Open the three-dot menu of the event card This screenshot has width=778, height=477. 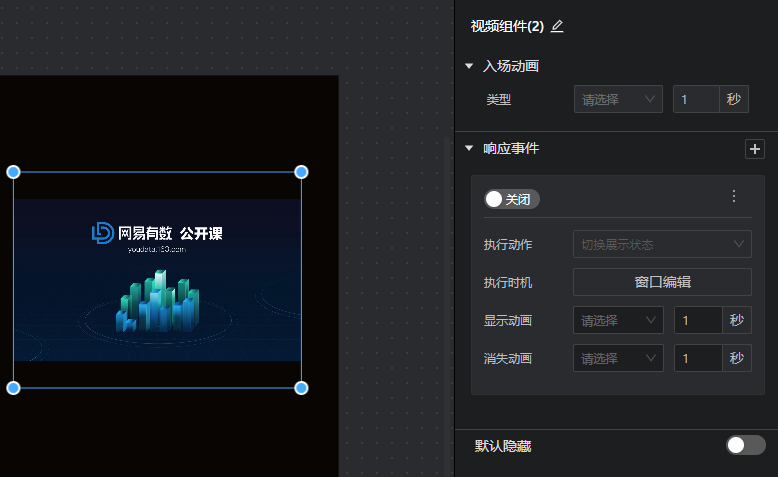pyautogui.click(x=734, y=196)
